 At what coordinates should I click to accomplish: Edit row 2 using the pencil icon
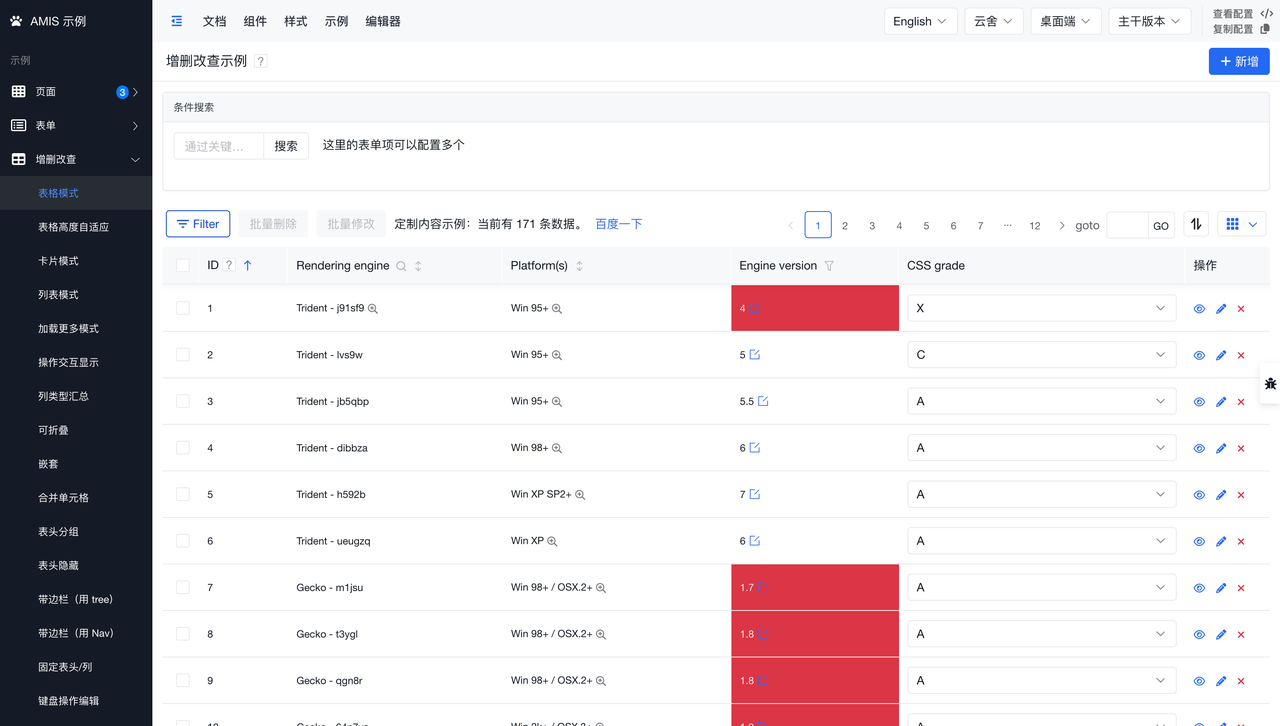click(x=1220, y=355)
